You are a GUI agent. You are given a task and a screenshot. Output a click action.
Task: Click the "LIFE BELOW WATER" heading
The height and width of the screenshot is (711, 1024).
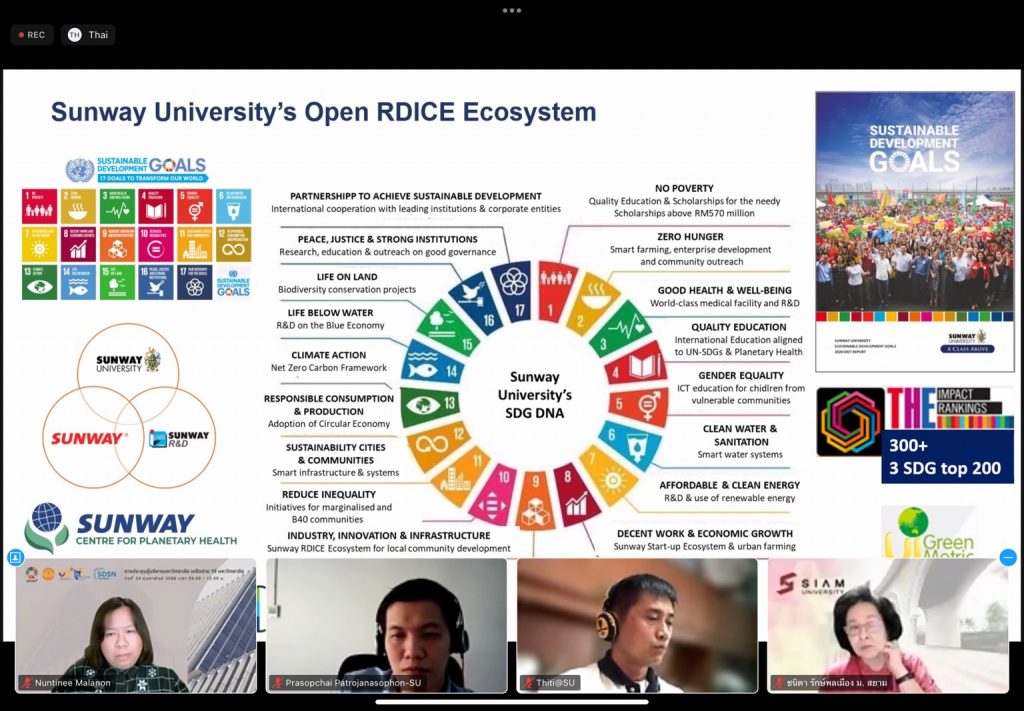tap(330, 313)
